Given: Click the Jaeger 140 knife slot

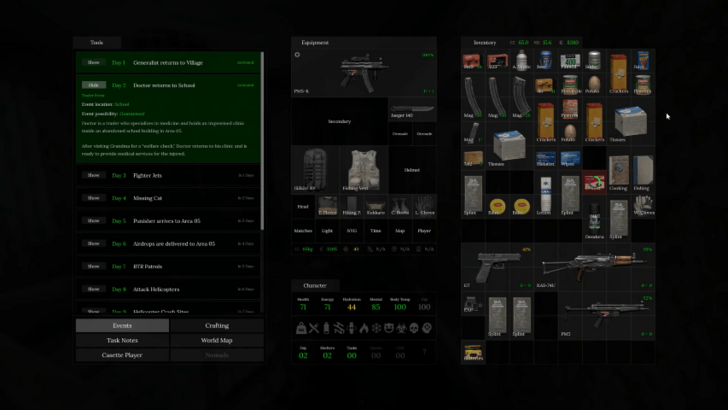Looking at the screenshot, I should 412,109.
